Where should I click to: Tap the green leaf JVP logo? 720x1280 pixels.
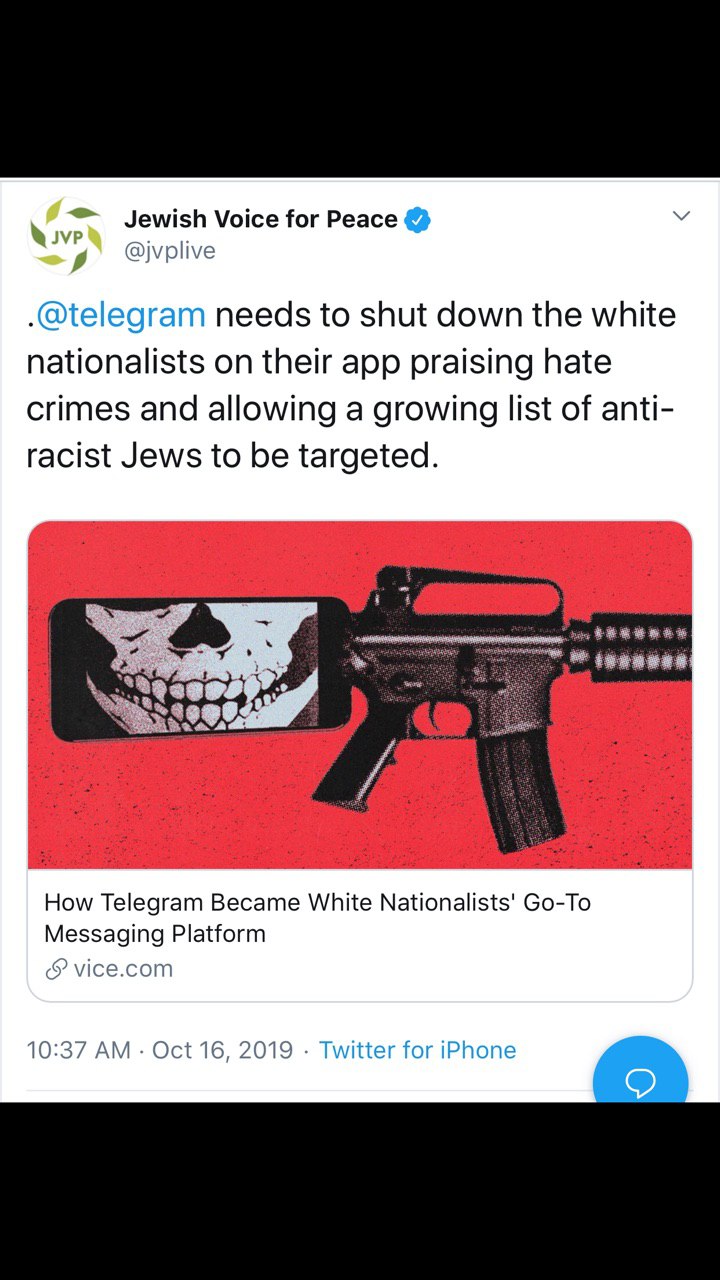point(65,236)
